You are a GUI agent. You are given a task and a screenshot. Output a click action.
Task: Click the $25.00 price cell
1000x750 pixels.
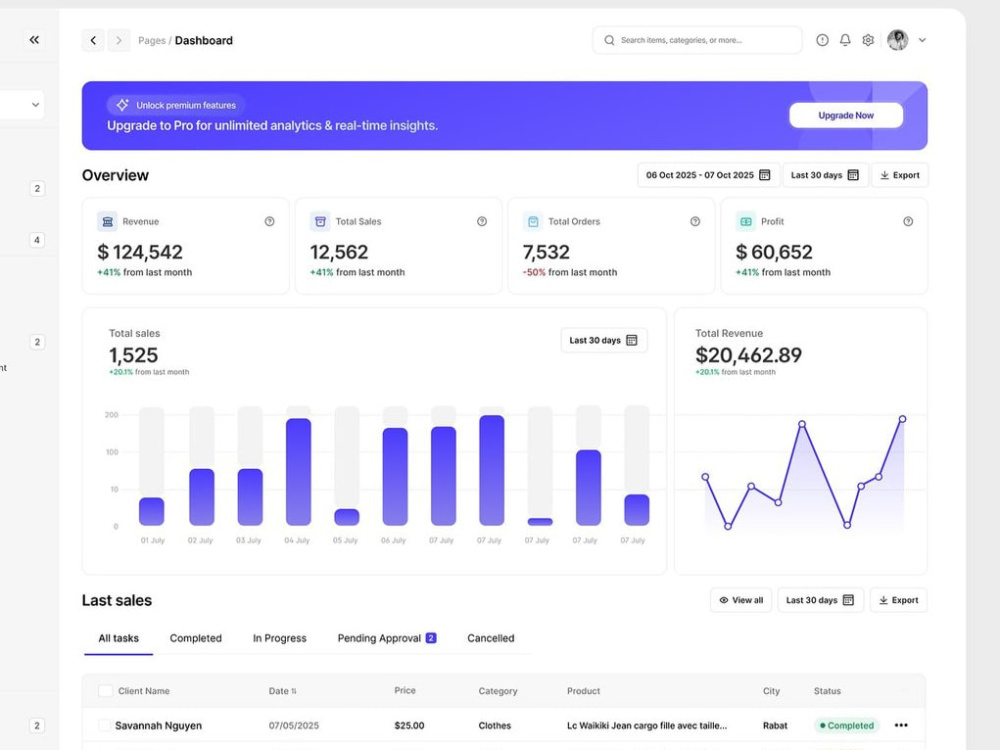[x=409, y=725]
